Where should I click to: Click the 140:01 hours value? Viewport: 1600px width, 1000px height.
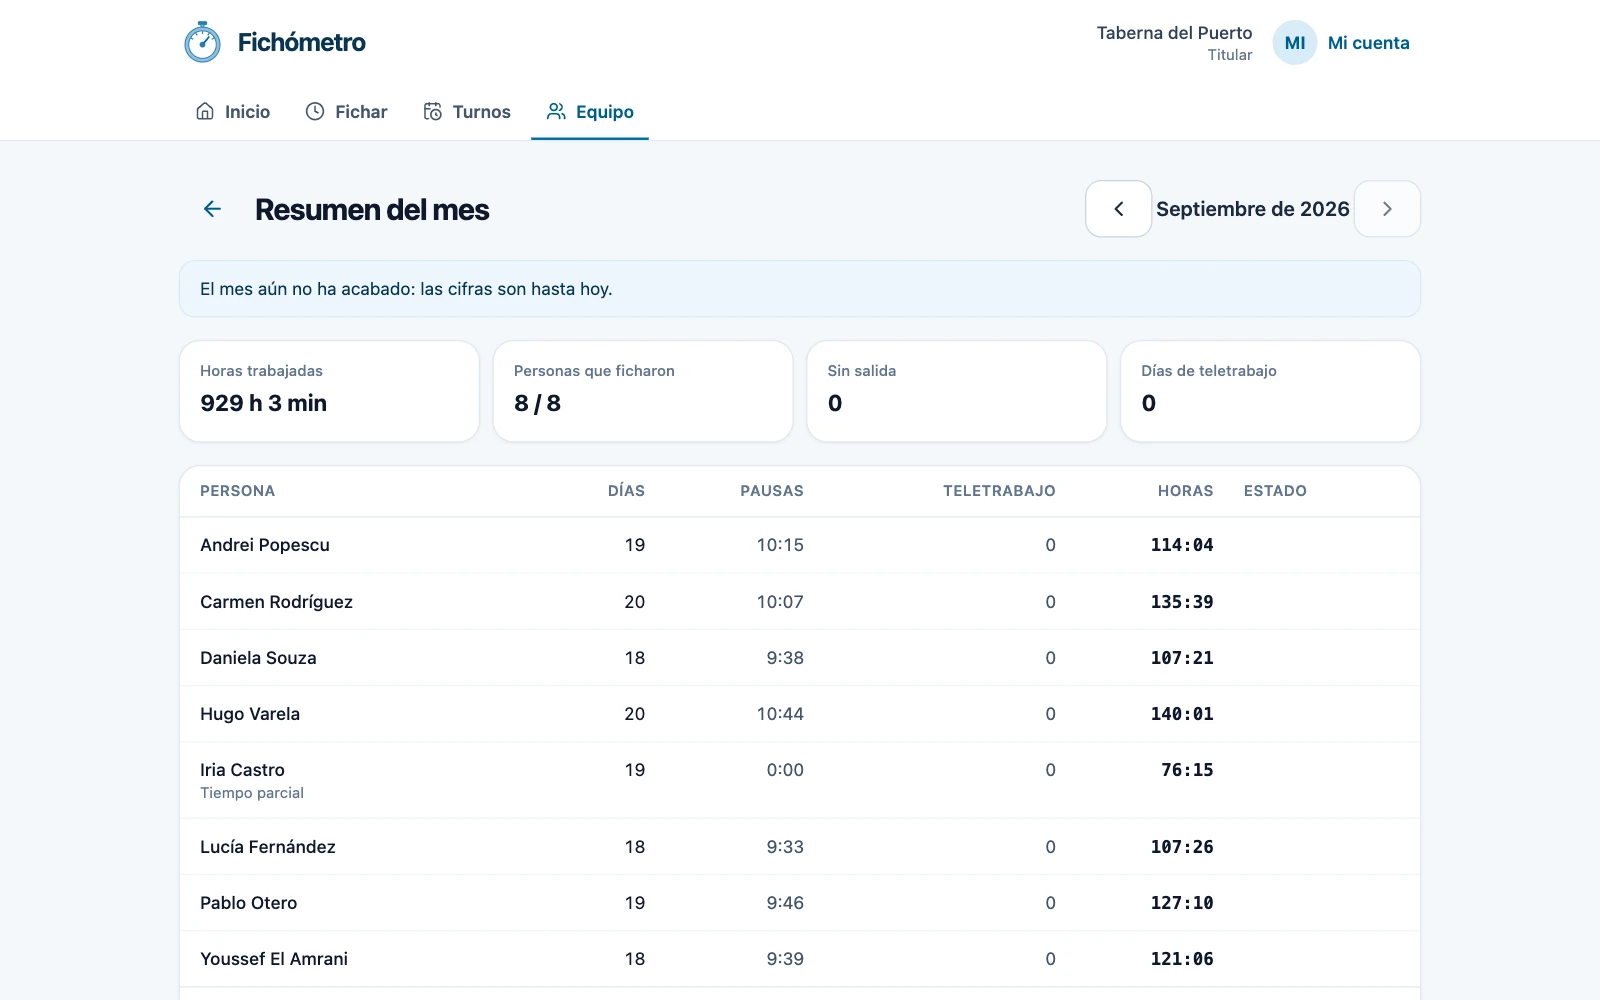(x=1182, y=714)
